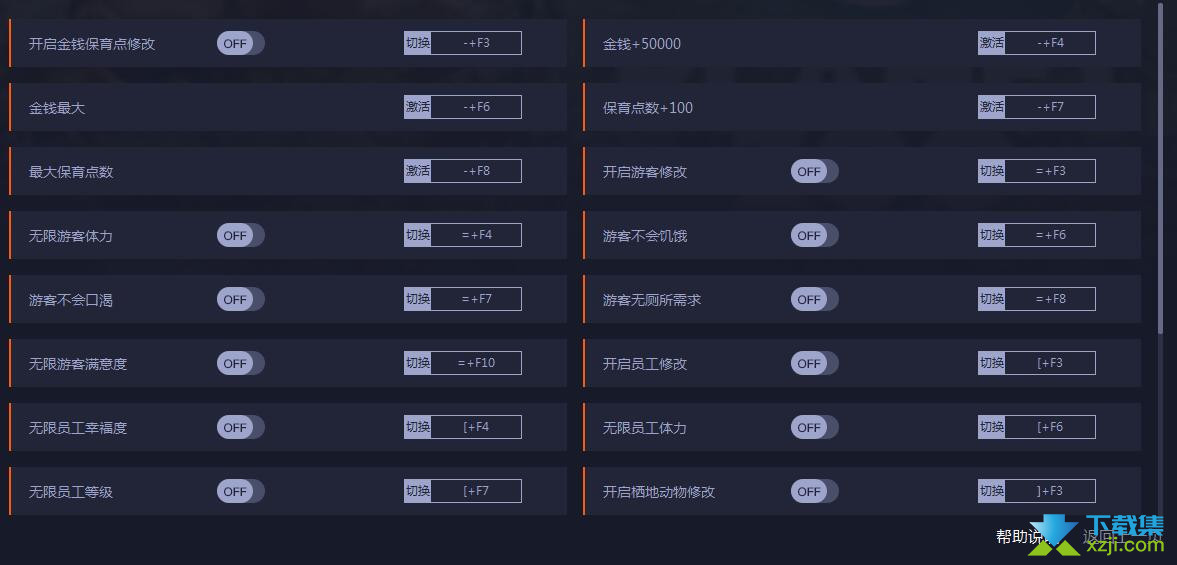
Task: Click 激活 button for 最大保育点数
Action: [x=417, y=171]
